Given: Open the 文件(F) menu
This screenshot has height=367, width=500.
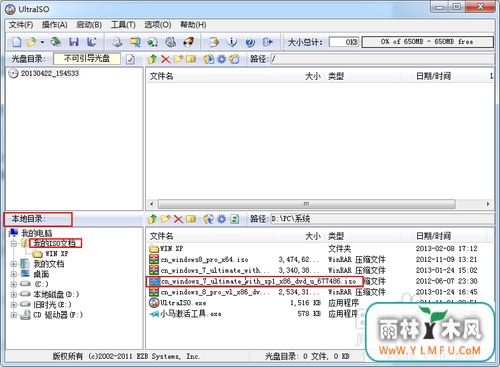Looking at the screenshot, I should coord(21,25).
